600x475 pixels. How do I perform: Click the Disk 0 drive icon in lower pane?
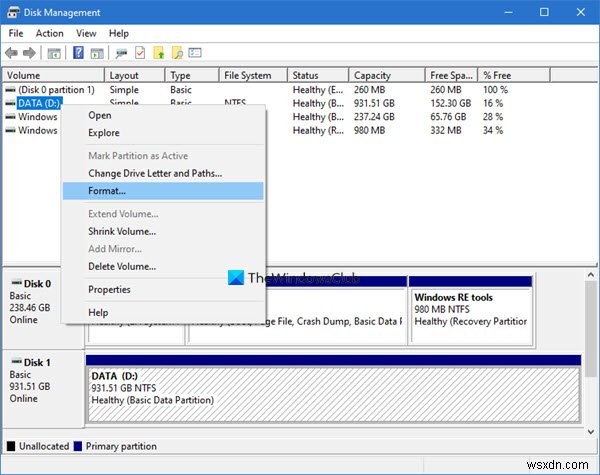coord(16,283)
